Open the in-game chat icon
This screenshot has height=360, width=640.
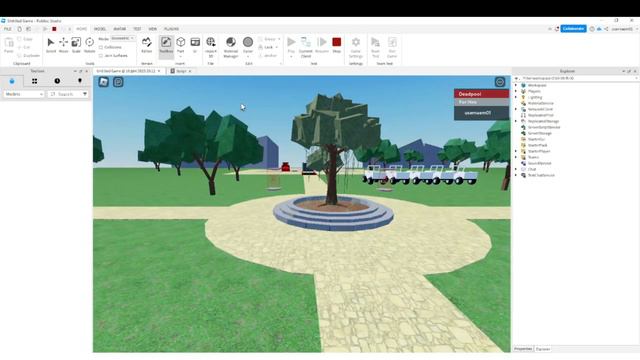118,82
